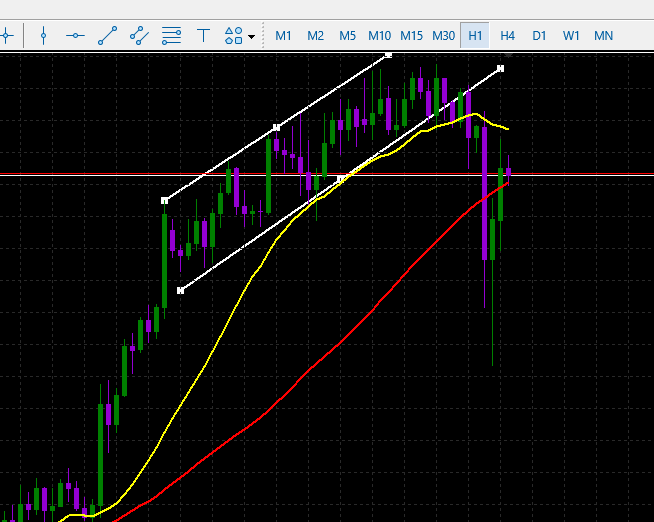Switch to the M15 timeframe
This screenshot has width=654, height=522.
411,36
